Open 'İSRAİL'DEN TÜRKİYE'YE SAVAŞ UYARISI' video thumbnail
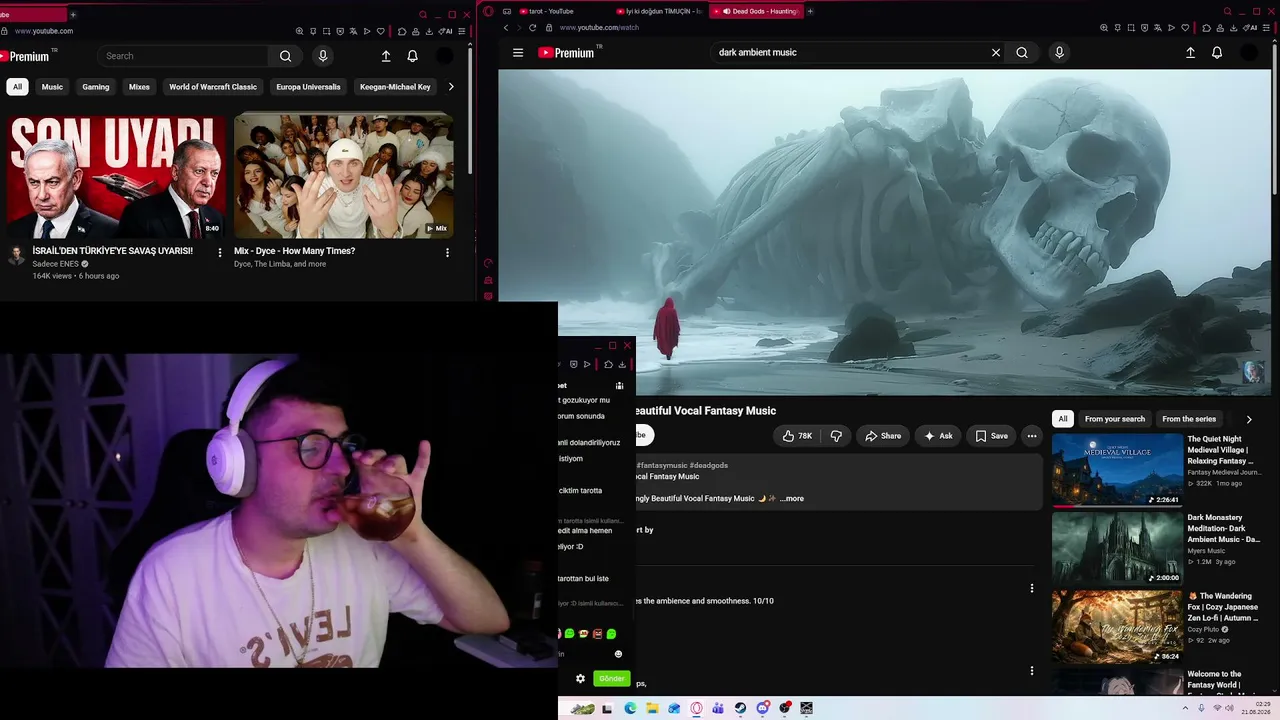This screenshot has width=1280, height=720. (x=117, y=176)
